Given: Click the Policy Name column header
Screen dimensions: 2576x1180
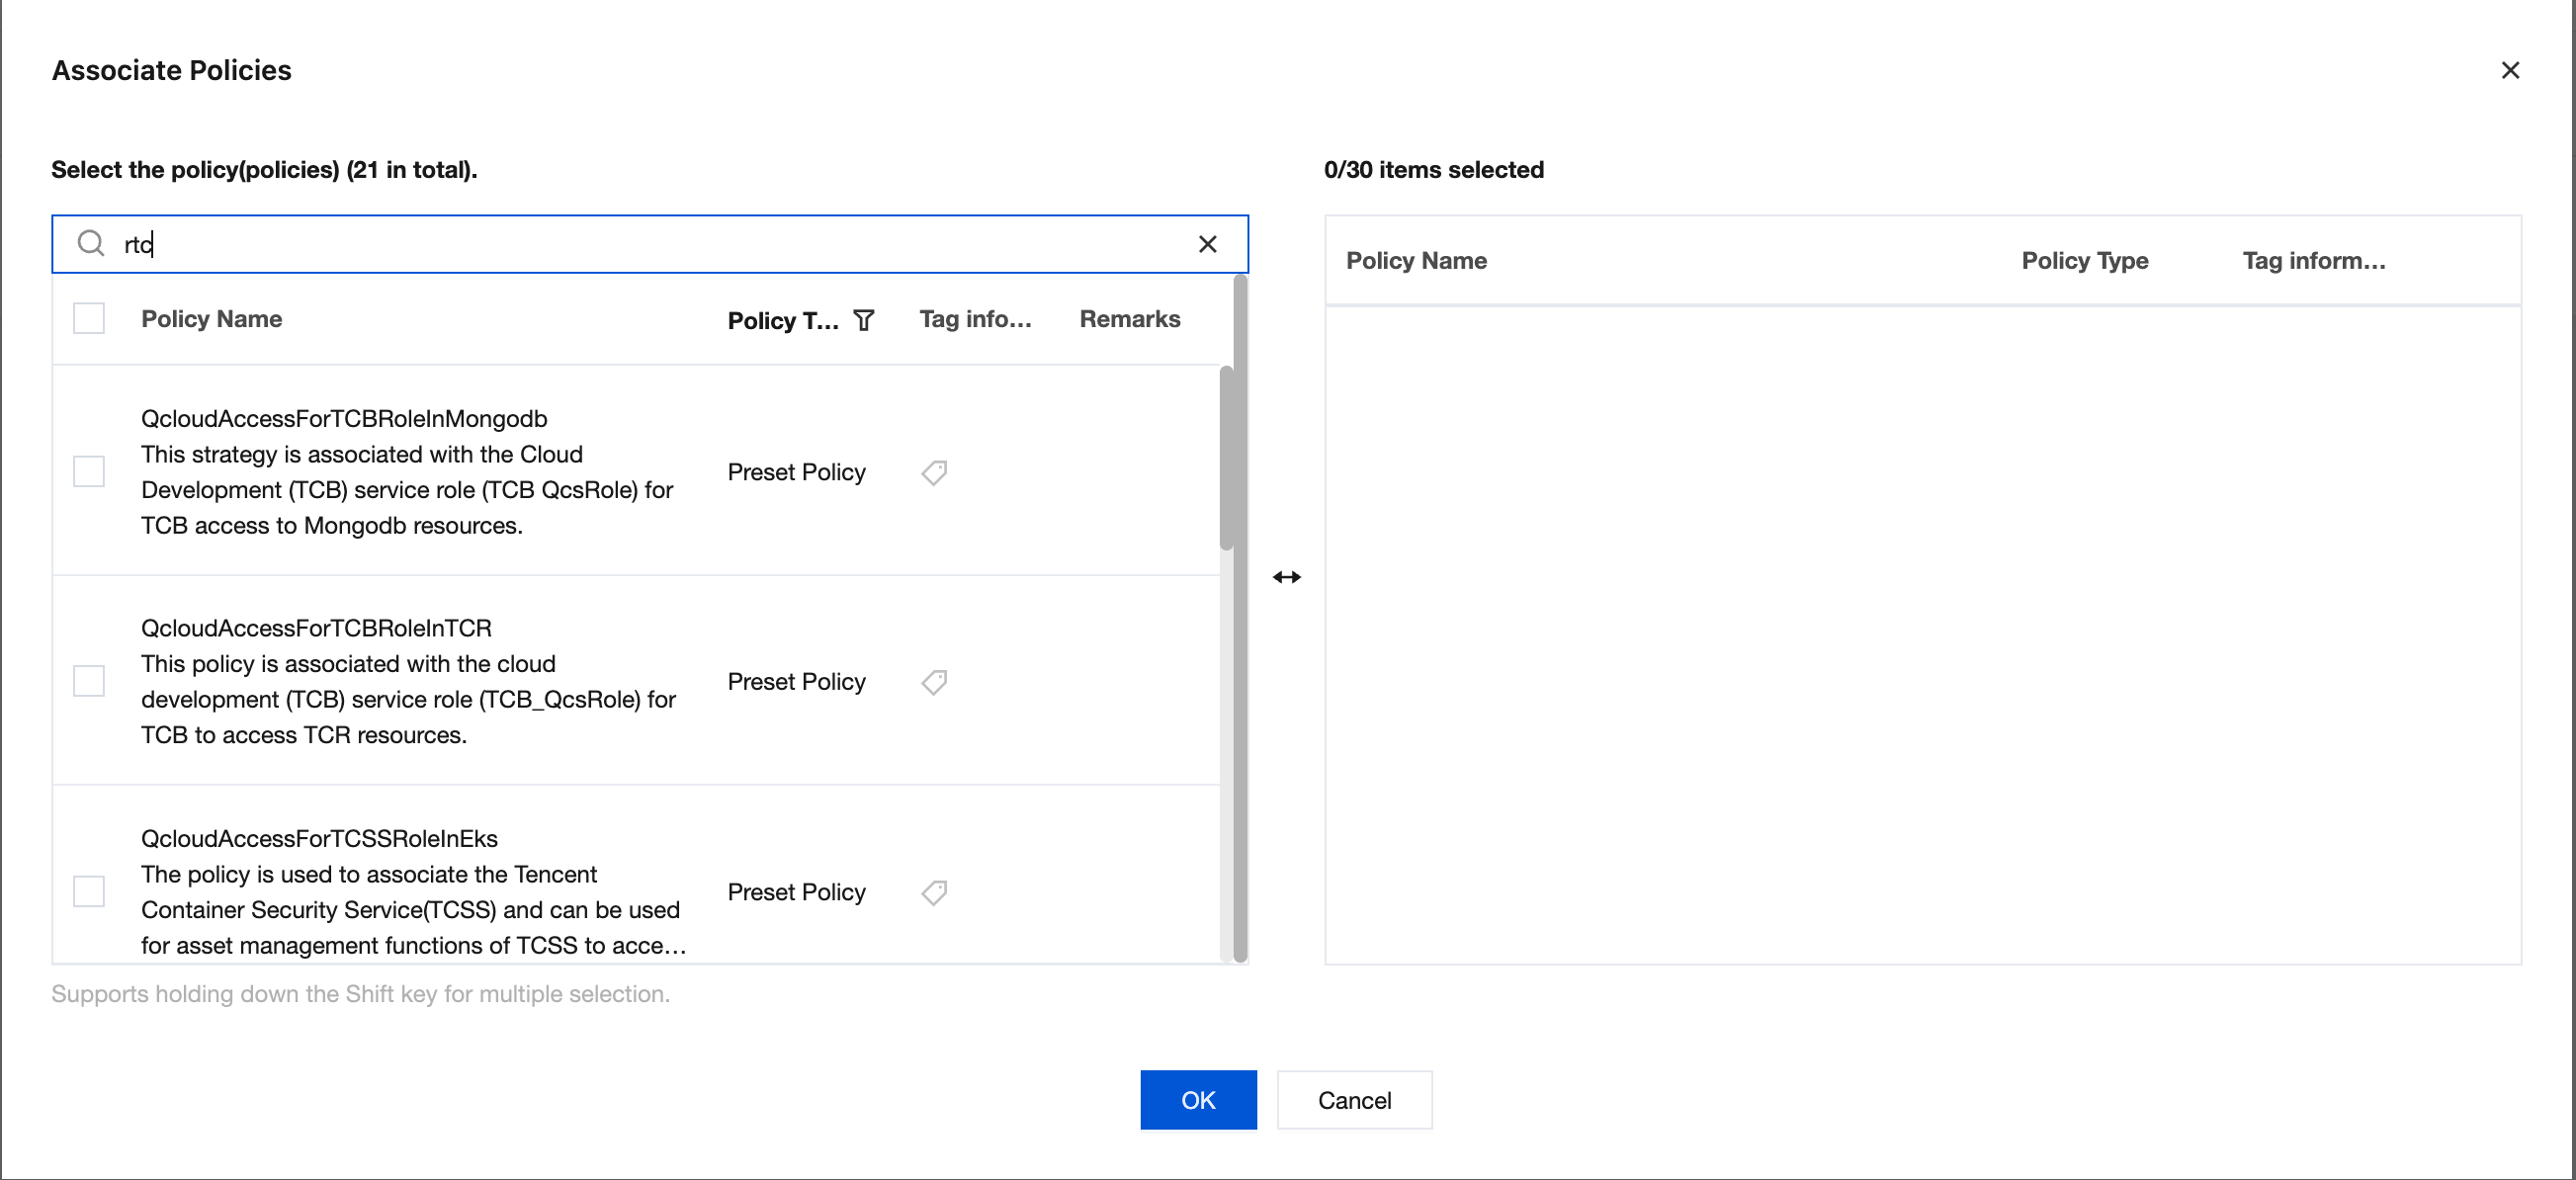Looking at the screenshot, I should click(211, 319).
